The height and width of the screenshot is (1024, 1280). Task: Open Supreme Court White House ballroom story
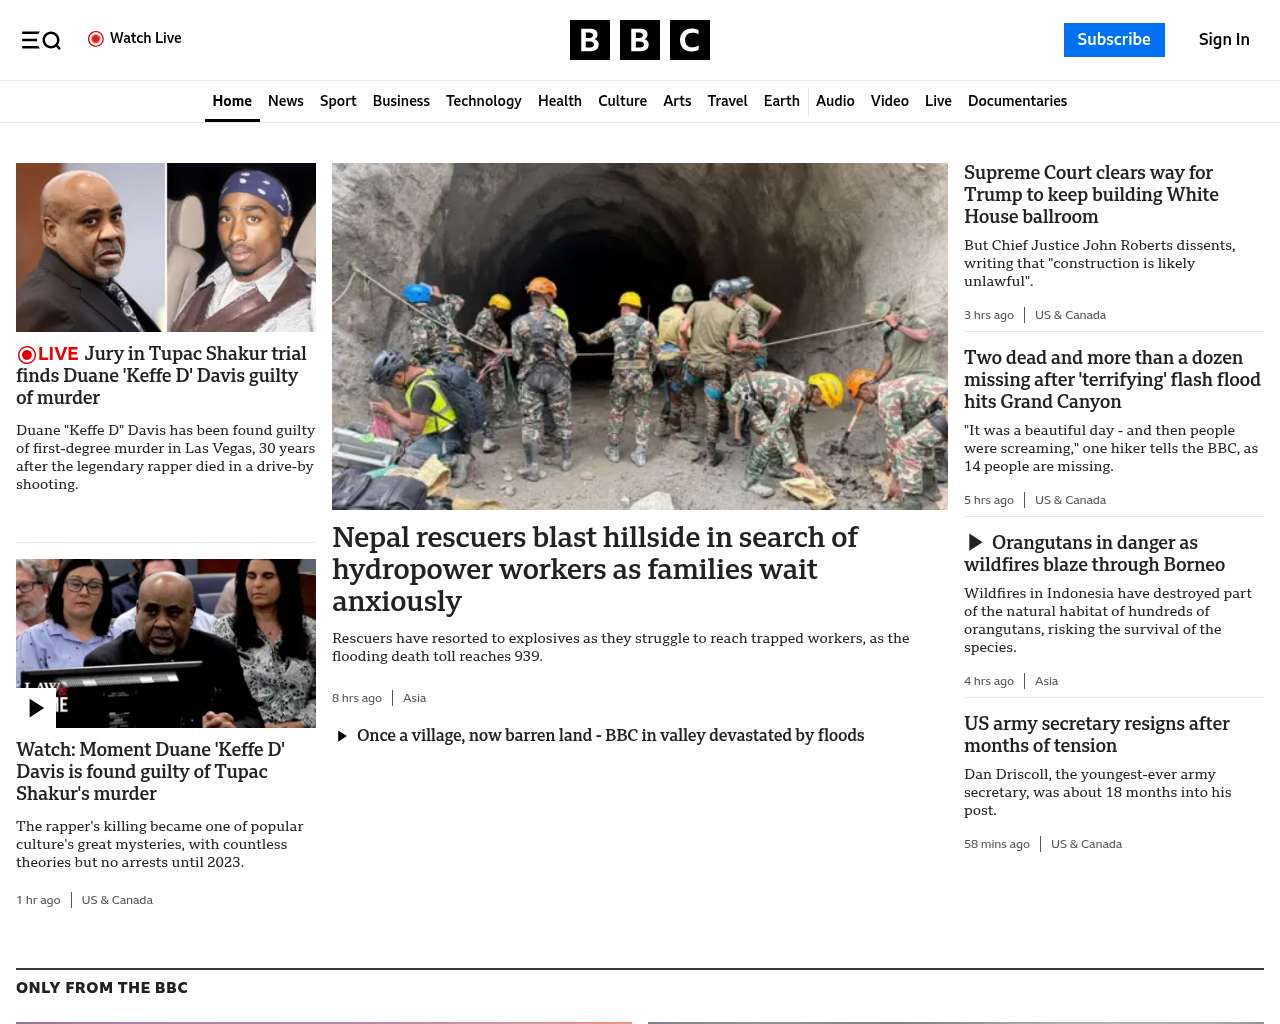point(1091,195)
